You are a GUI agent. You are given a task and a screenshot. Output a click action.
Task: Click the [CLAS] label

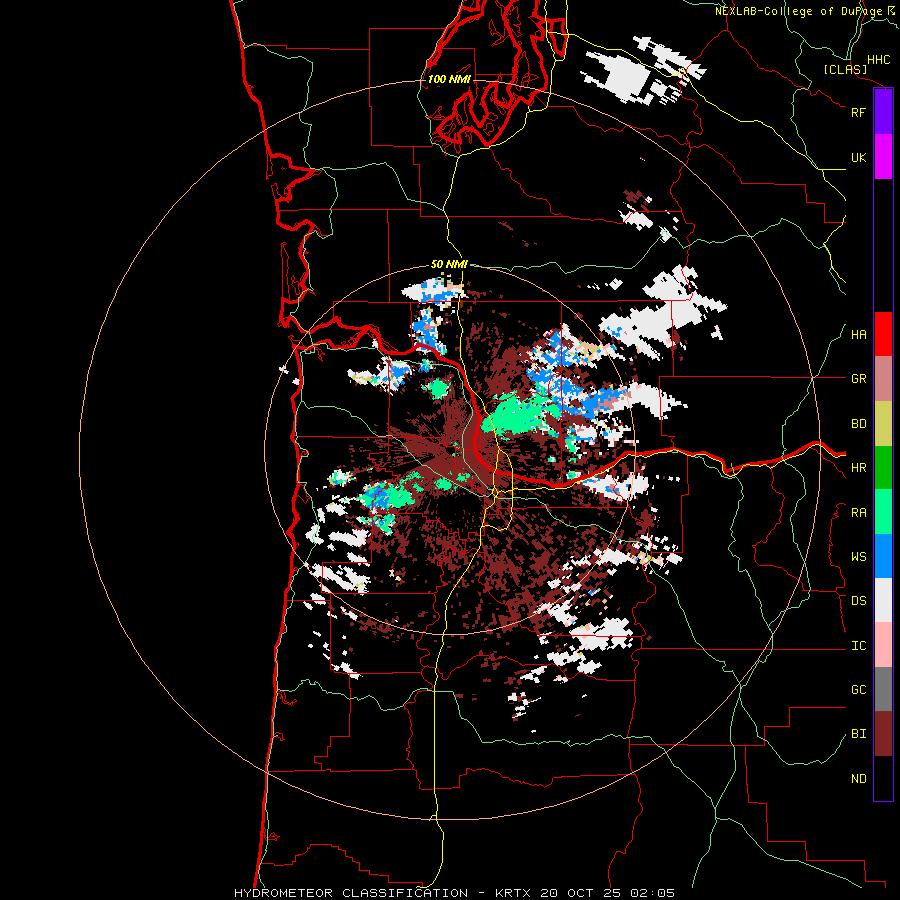(x=845, y=70)
